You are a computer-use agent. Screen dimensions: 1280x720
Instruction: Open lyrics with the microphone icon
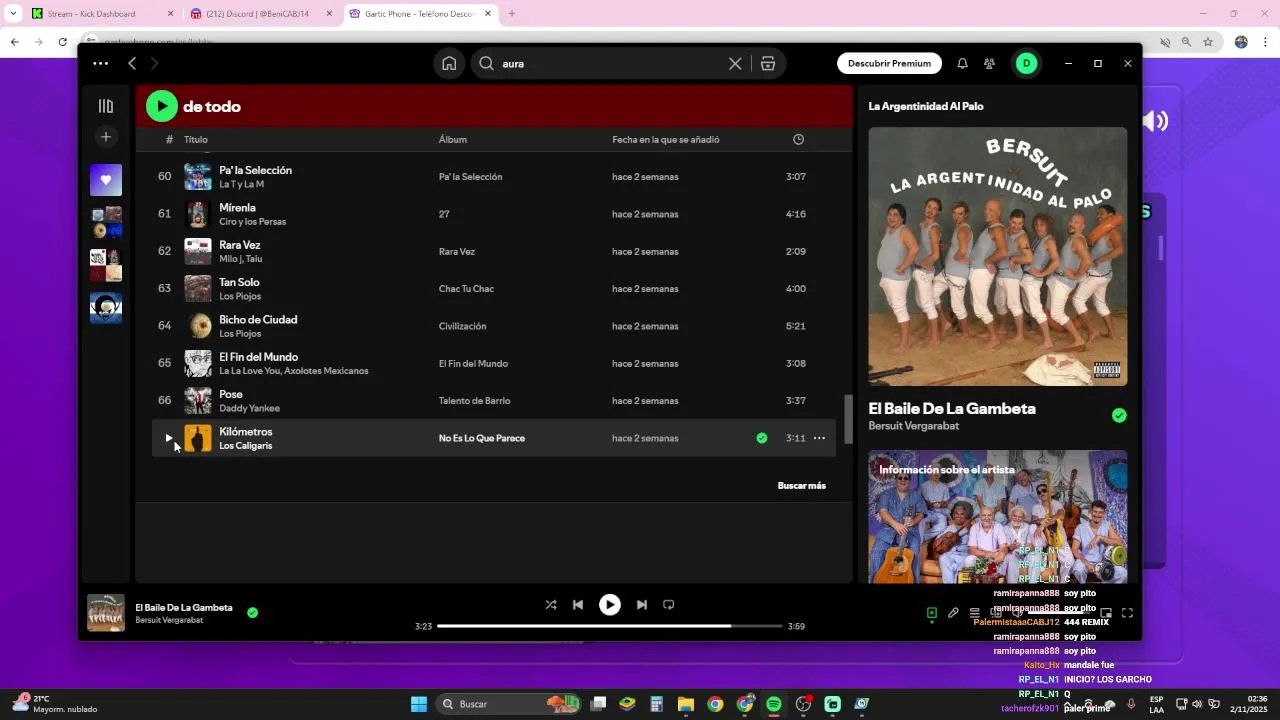click(953, 613)
